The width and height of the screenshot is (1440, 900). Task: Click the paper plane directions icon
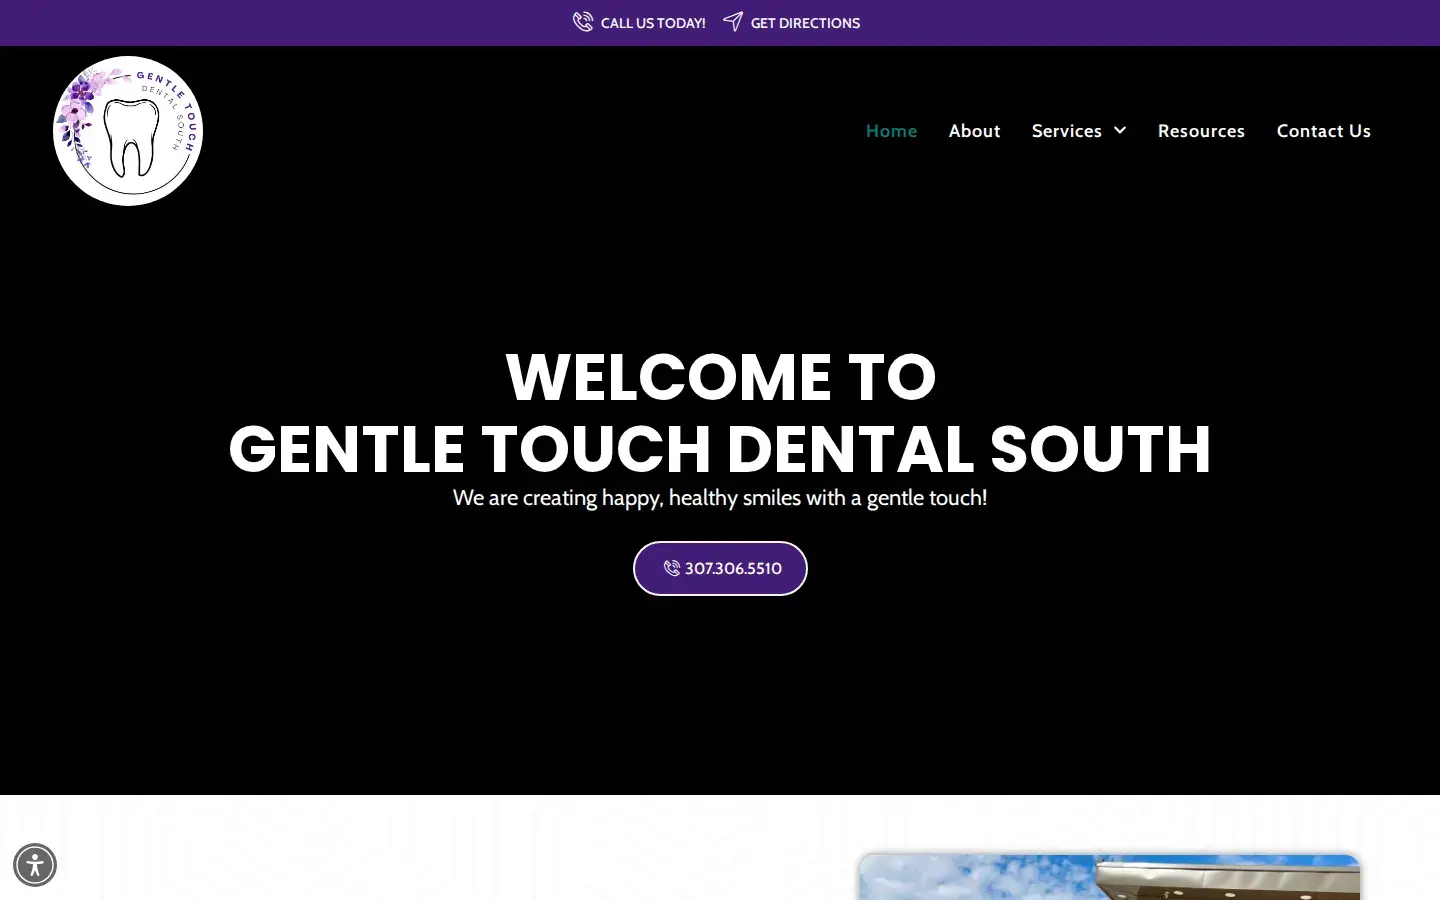pyautogui.click(x=733, y=22)
